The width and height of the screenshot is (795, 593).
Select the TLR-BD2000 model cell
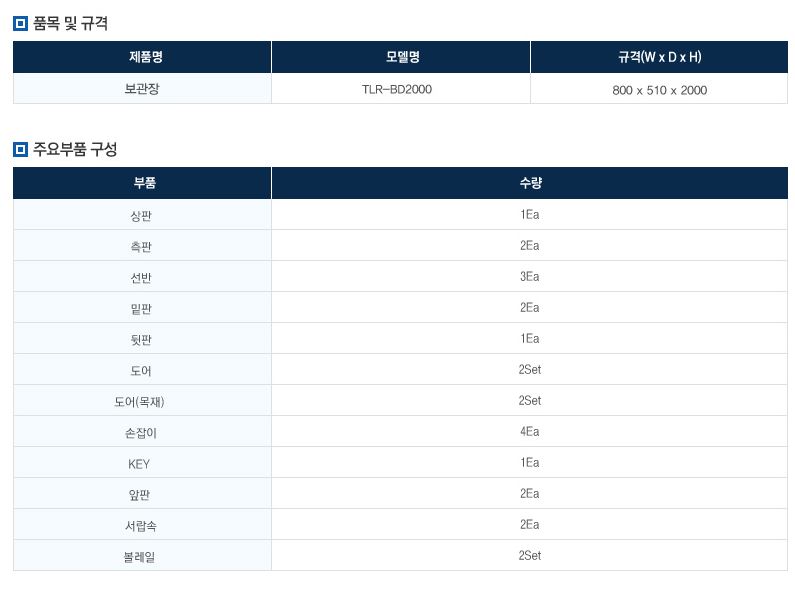(x=400, y=89)
